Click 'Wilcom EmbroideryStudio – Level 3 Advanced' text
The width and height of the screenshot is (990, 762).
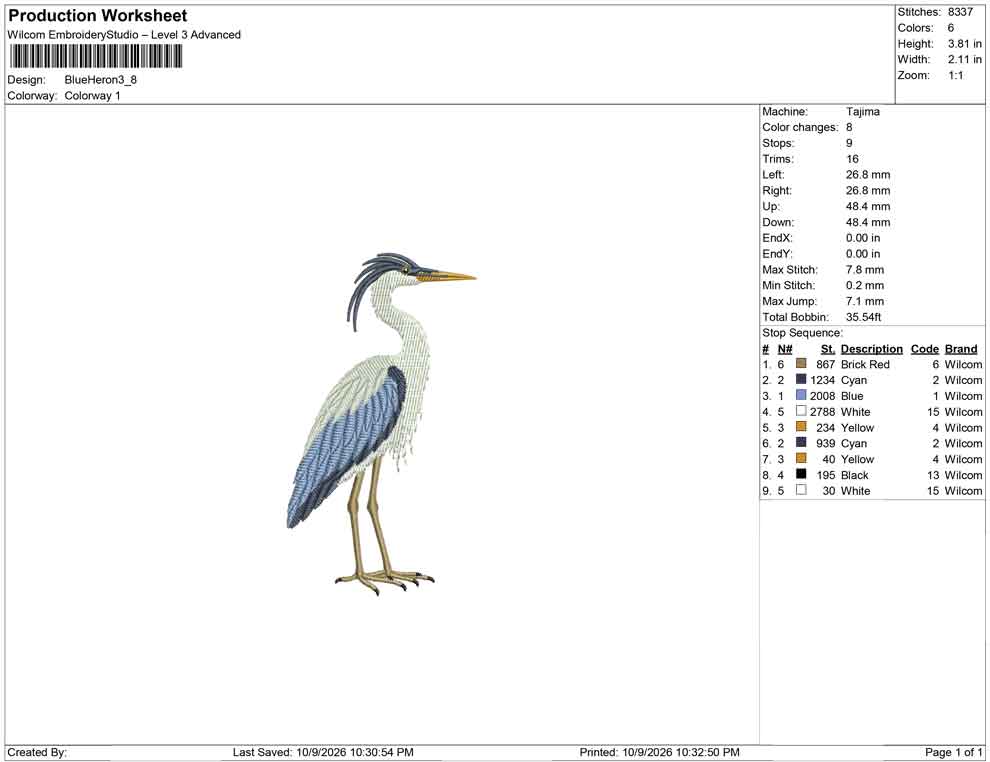(124, 35)
